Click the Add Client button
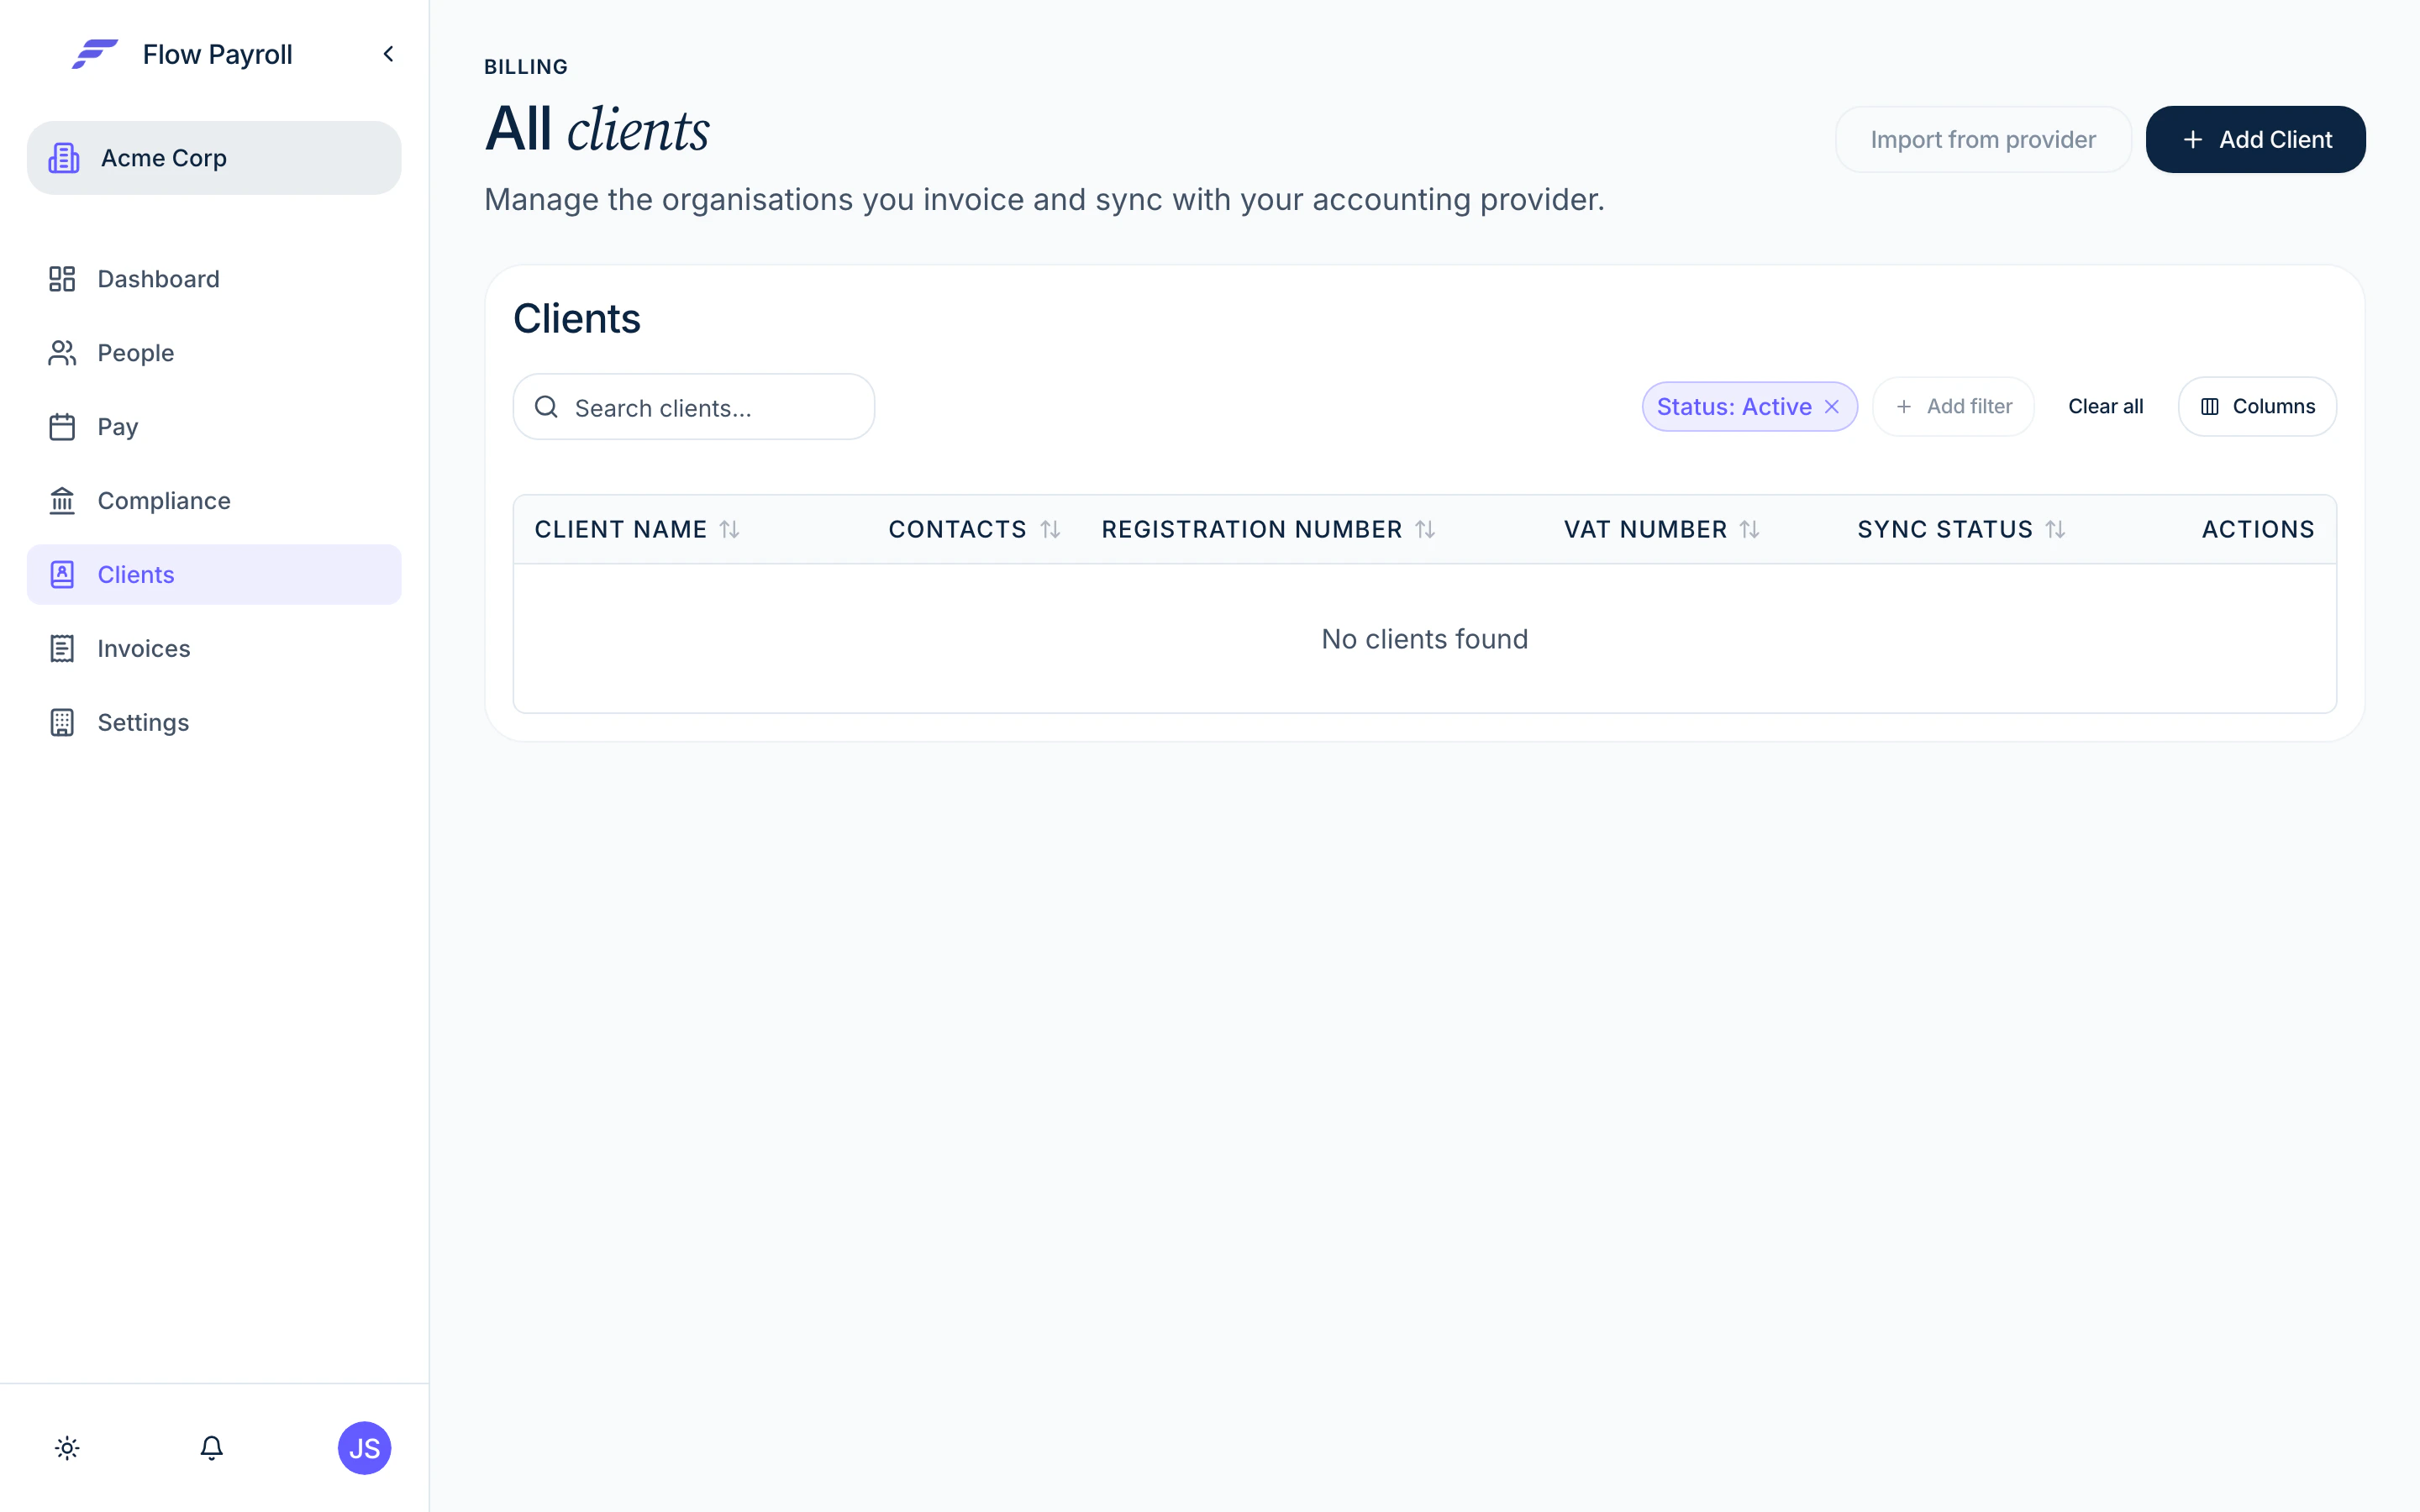This screenshot has width=2420, height=1512. (2255, 140)
